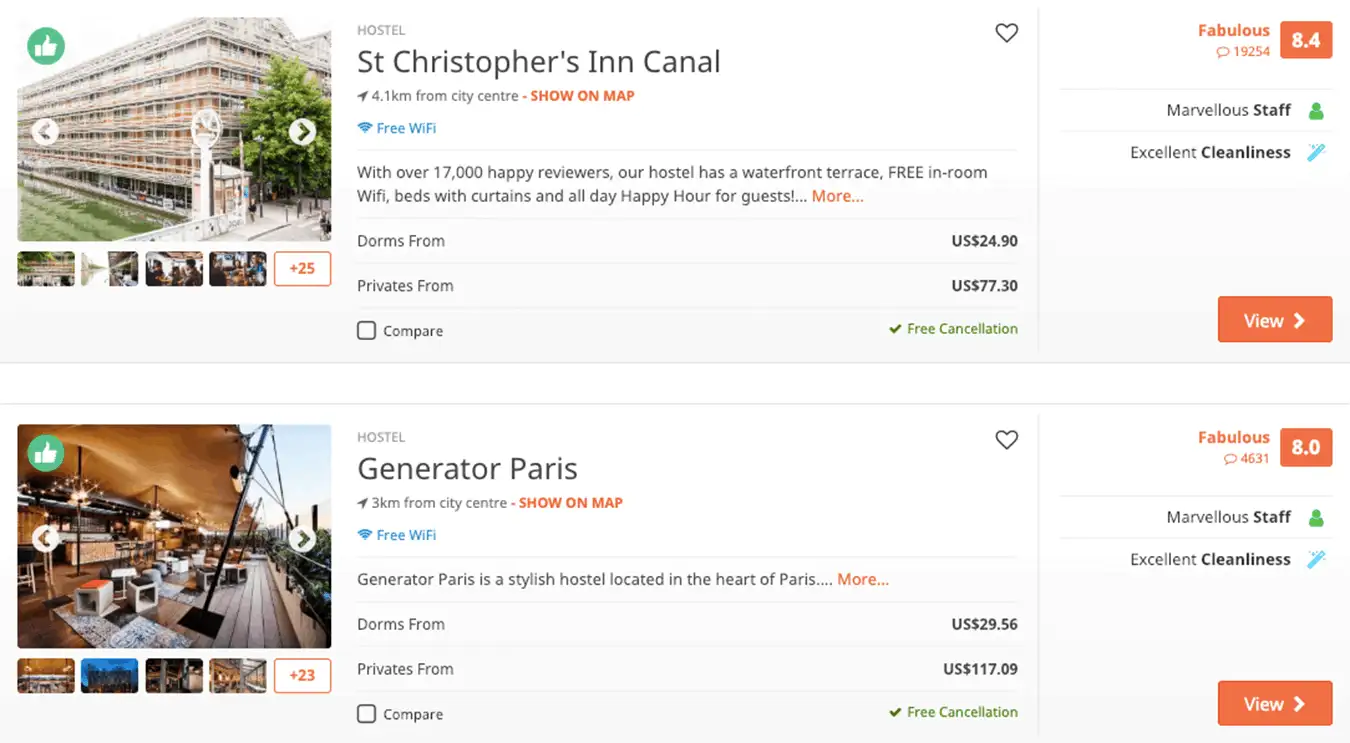The height and width of the screenshot is (743, 1350).
Task: Expand Generator Paris description via More link
Action: [x=862, y=579]
